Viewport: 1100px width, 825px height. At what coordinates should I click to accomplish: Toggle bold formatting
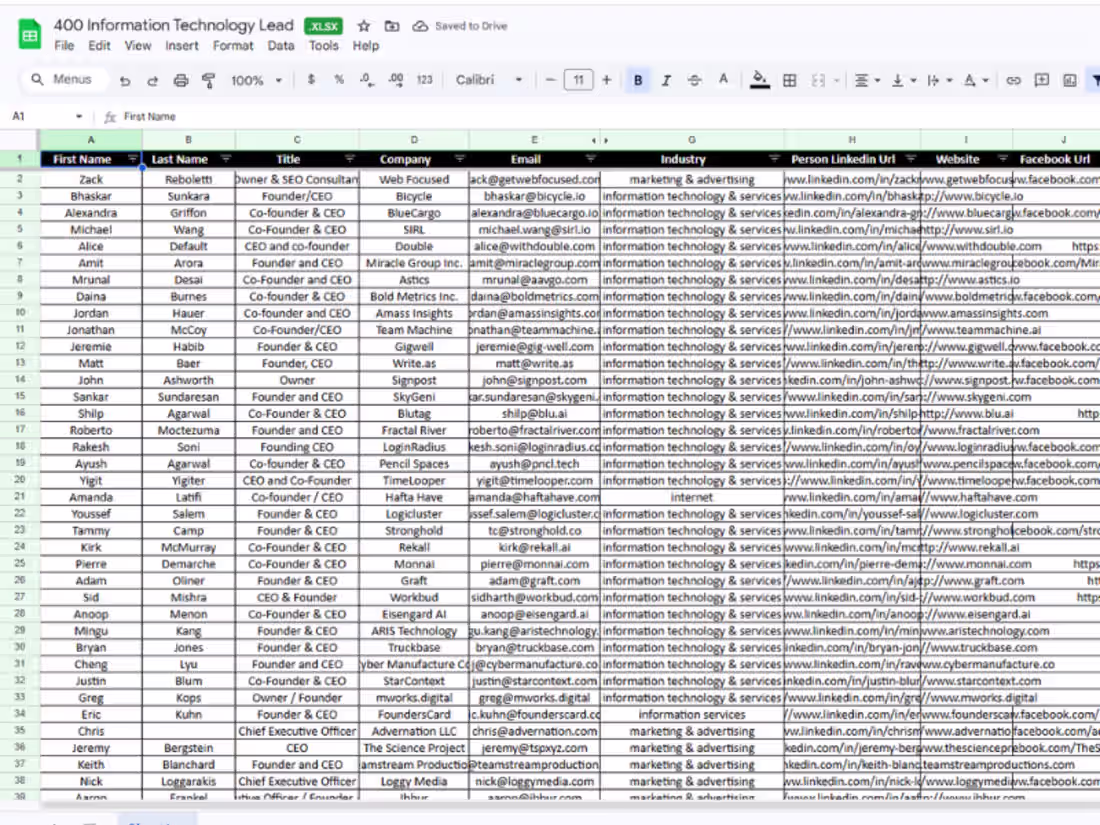point(638,80)
